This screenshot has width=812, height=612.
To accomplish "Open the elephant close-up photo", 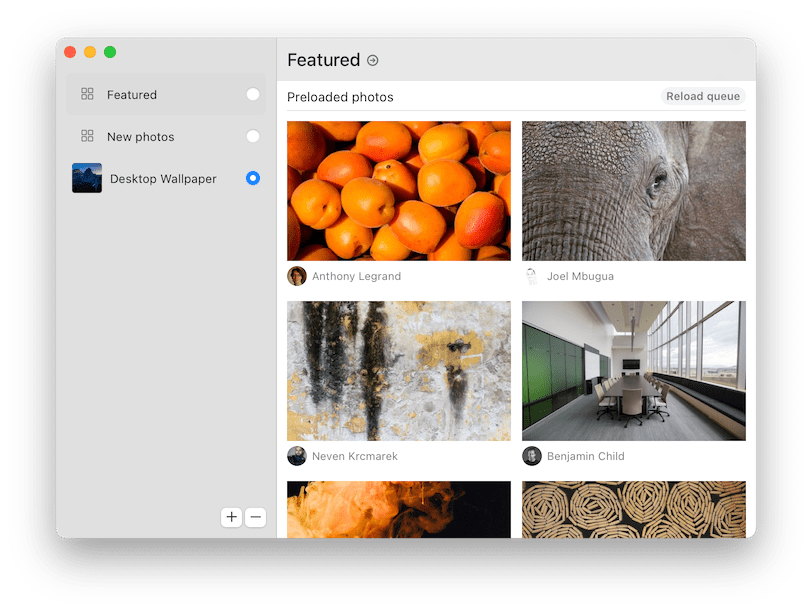I will [x=634, y=191].
